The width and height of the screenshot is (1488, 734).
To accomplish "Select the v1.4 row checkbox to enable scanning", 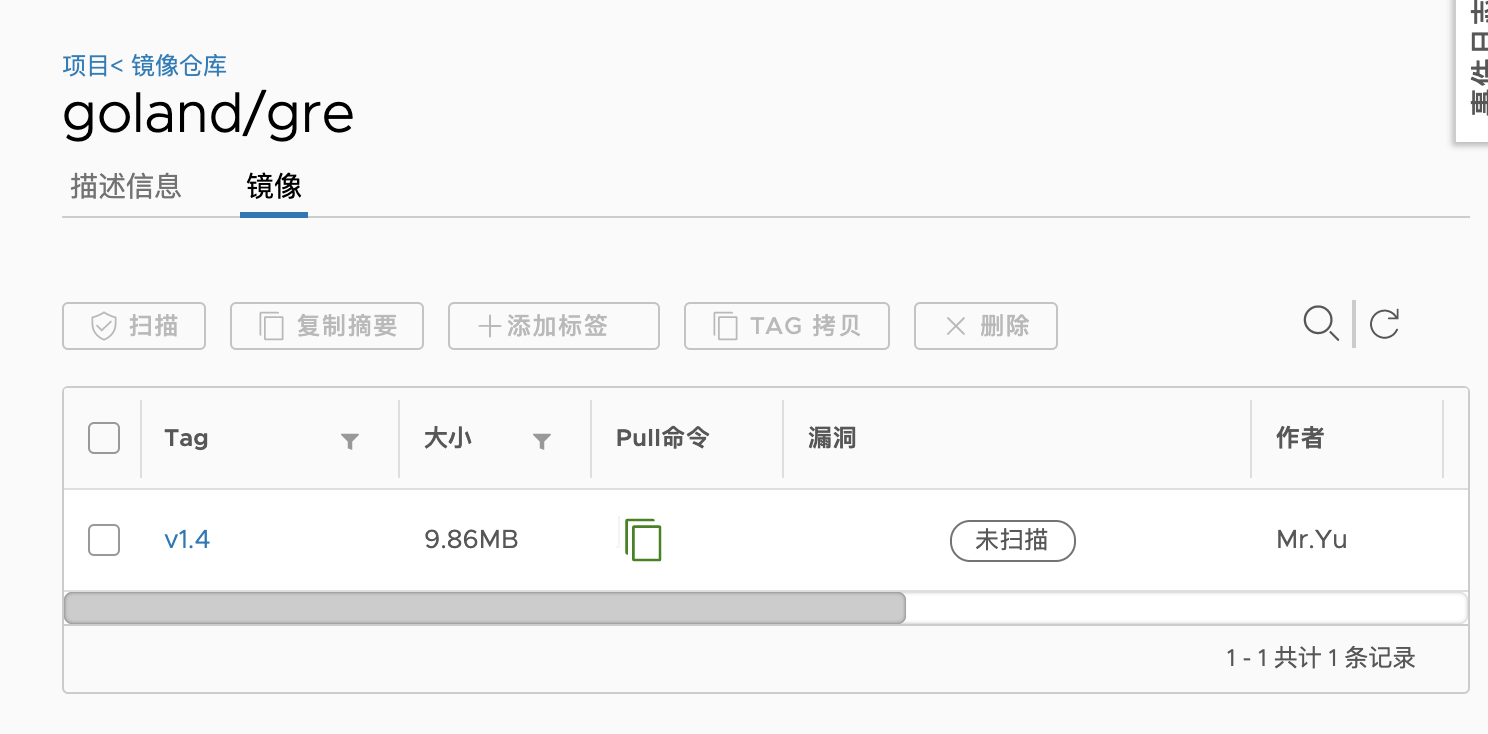I will click(x=103, y=539).
